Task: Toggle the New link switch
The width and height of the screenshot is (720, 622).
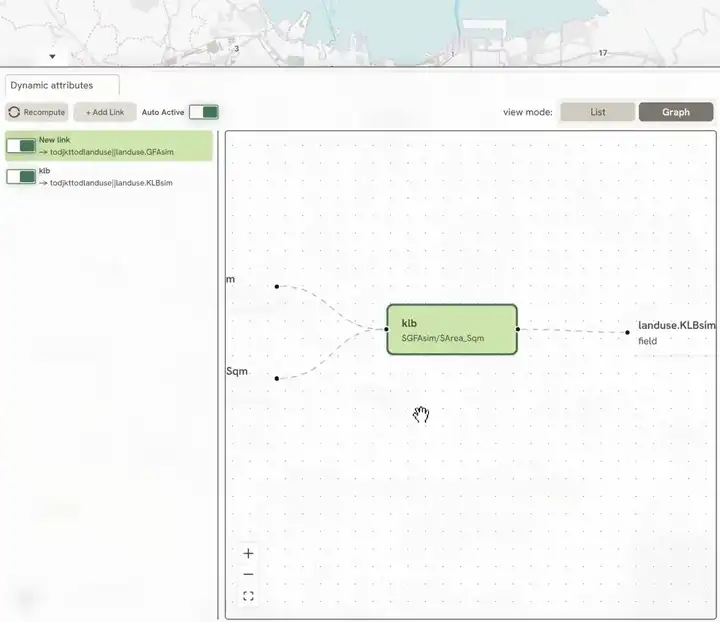Action: (21, 146)
